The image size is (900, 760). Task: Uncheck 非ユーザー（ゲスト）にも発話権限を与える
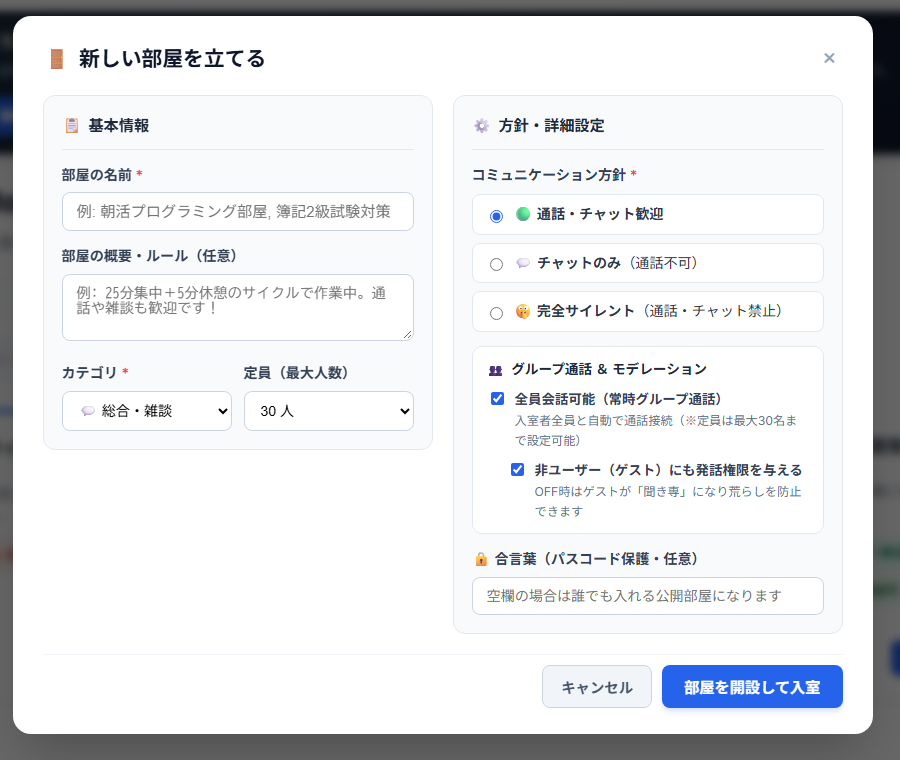click(517, 470)
